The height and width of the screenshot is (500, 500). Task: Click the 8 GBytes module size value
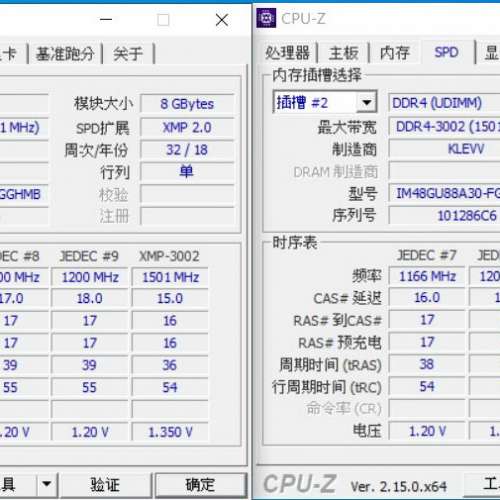pyautogui.click(x=187, y=104)
